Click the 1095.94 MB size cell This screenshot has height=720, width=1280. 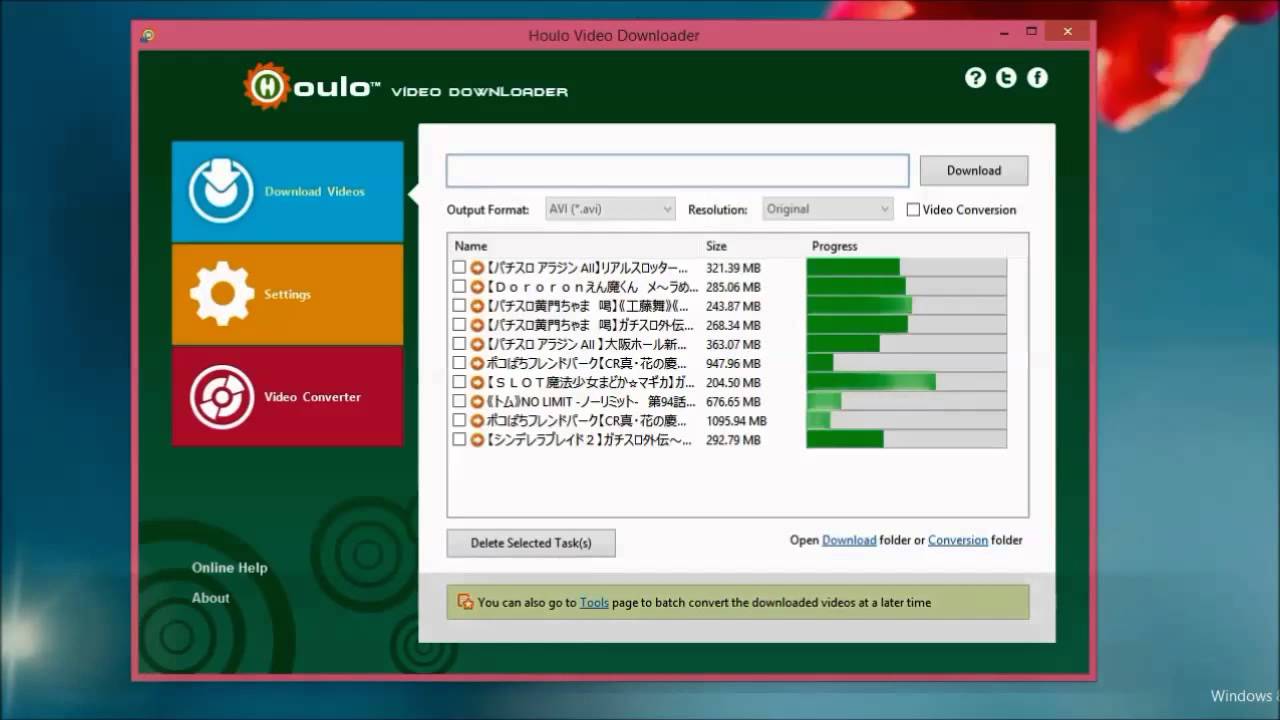pos(736,421)
